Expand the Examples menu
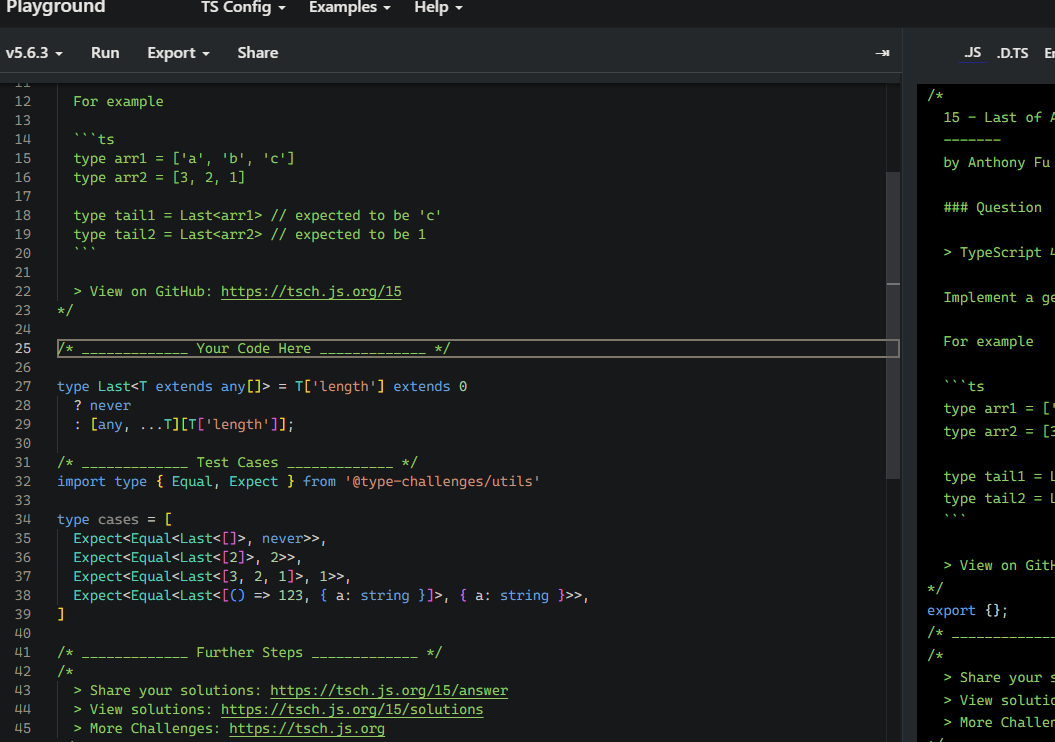Image resolution: width=1055 pixels, height=742 pixels. click(x=349, y=7)
